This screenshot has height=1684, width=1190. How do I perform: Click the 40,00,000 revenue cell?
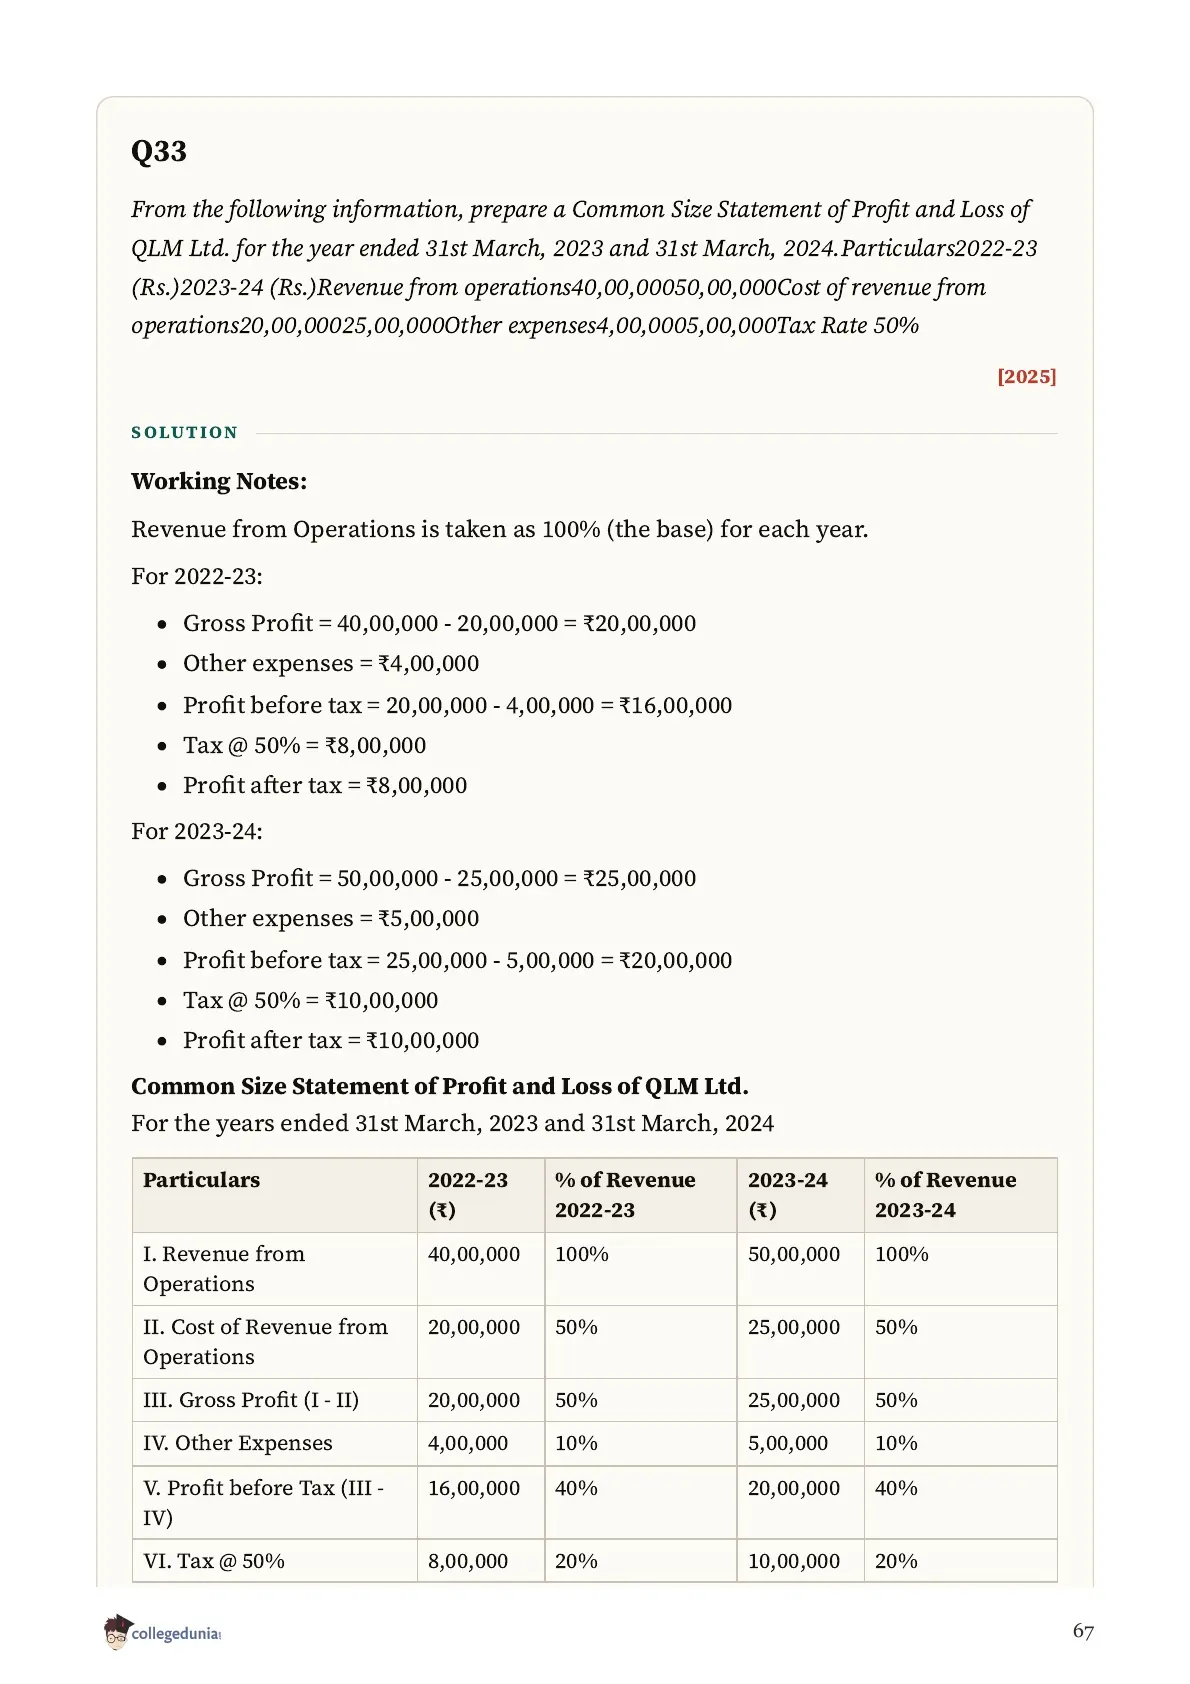(474, 1254)
